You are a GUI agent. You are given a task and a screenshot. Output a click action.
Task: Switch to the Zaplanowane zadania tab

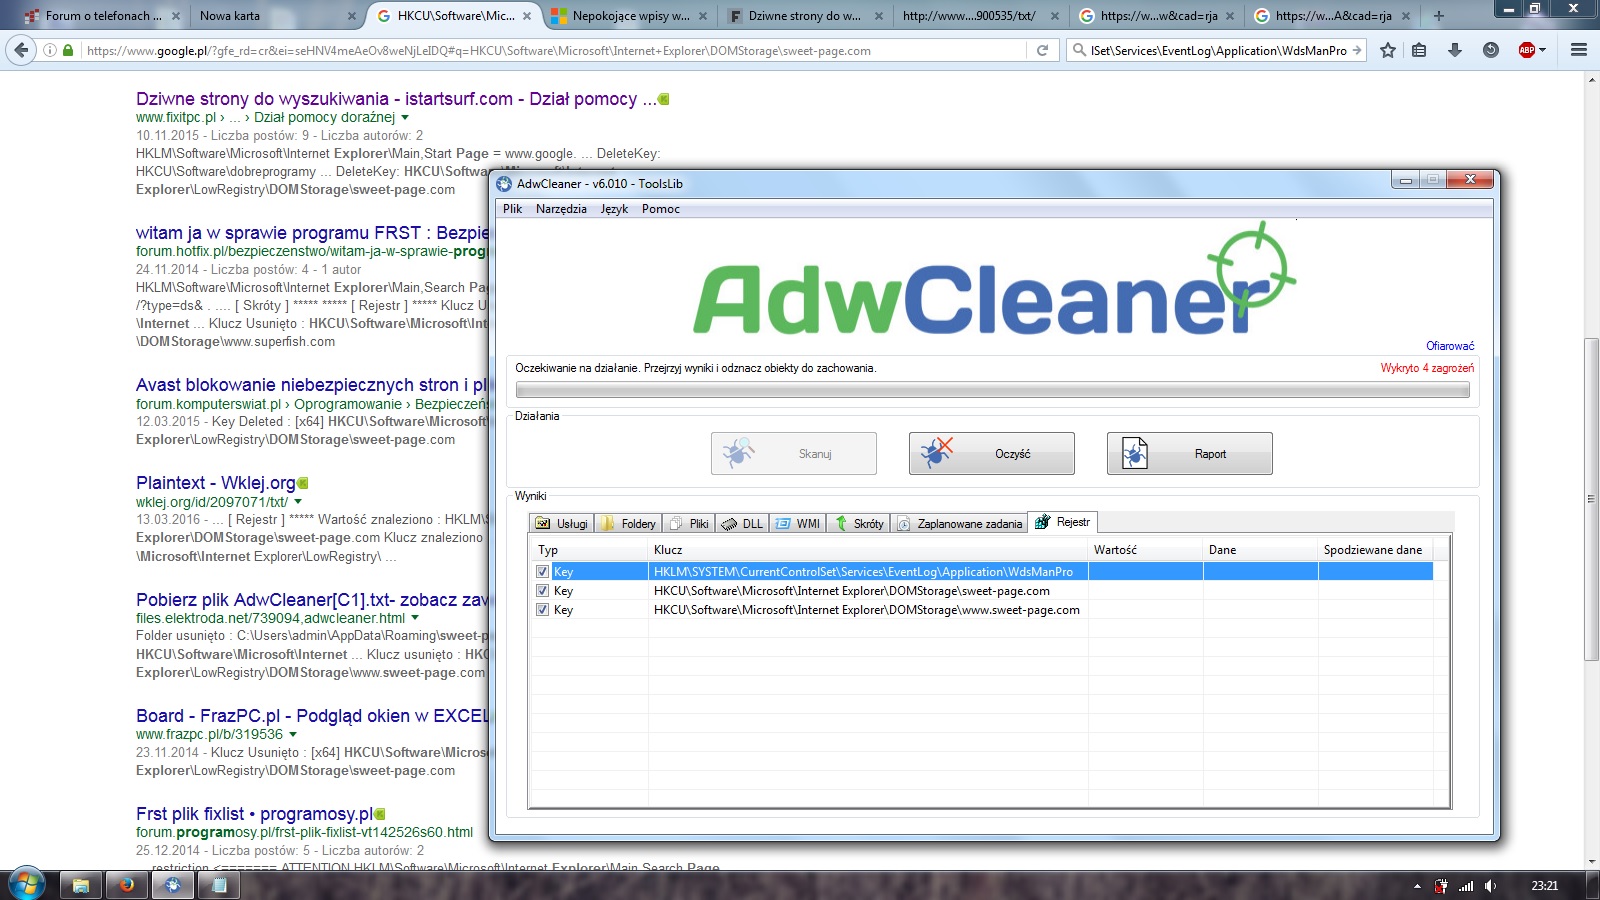[x=960, y=523]
